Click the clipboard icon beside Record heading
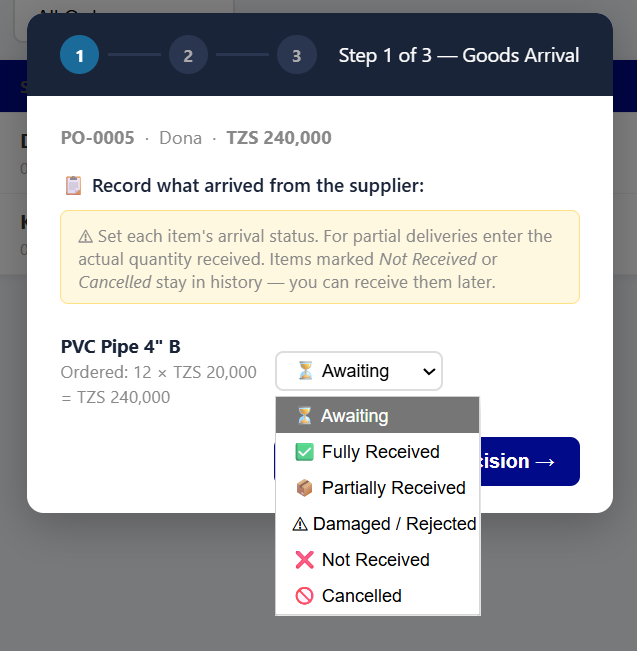 pos(73,185)
